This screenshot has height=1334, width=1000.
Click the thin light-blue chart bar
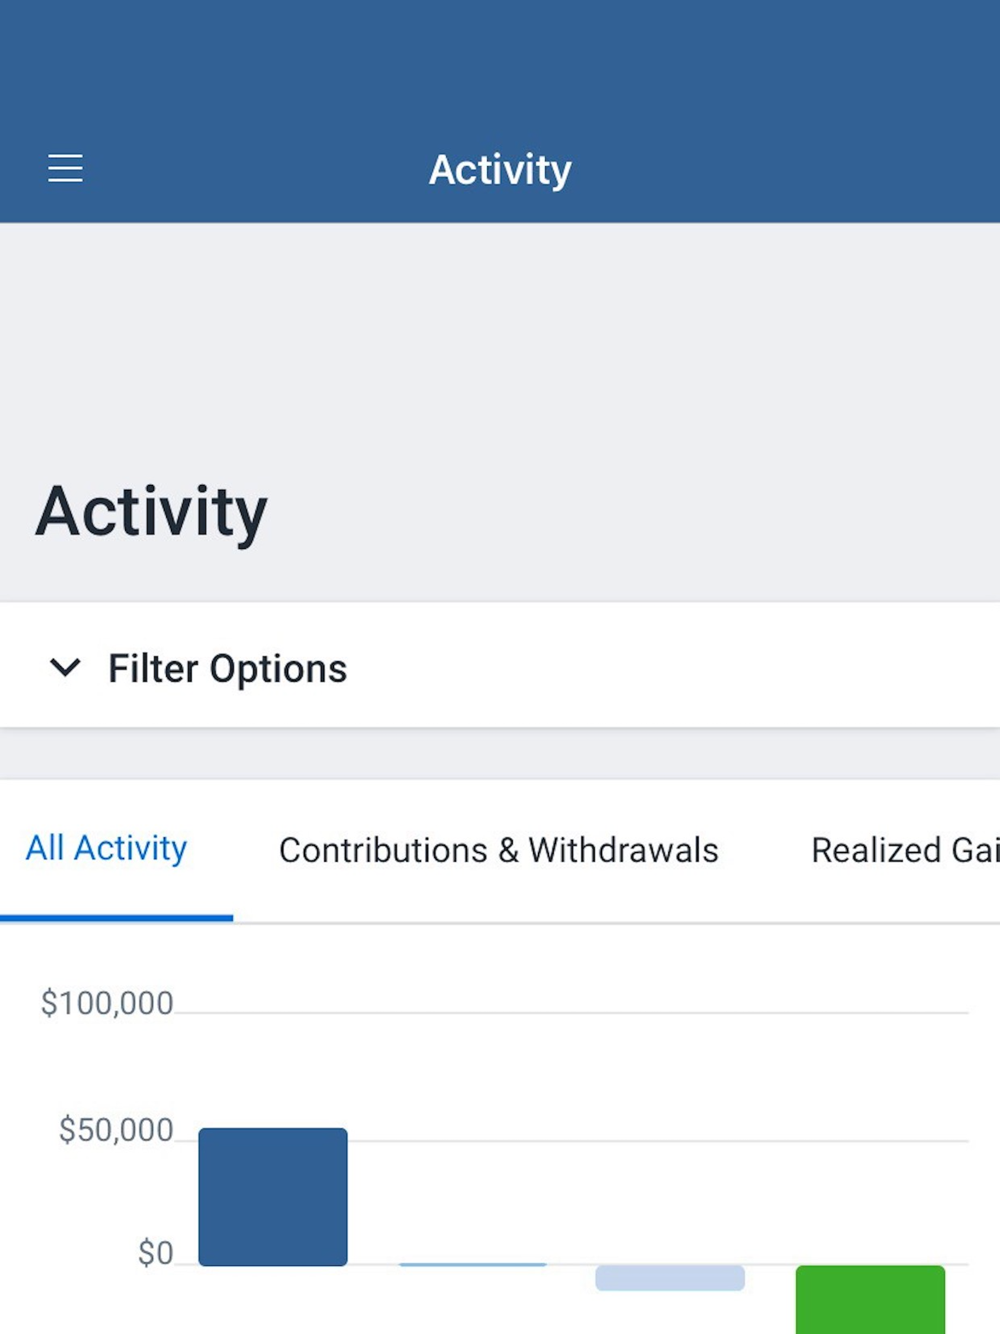[x=472, y=1264]
